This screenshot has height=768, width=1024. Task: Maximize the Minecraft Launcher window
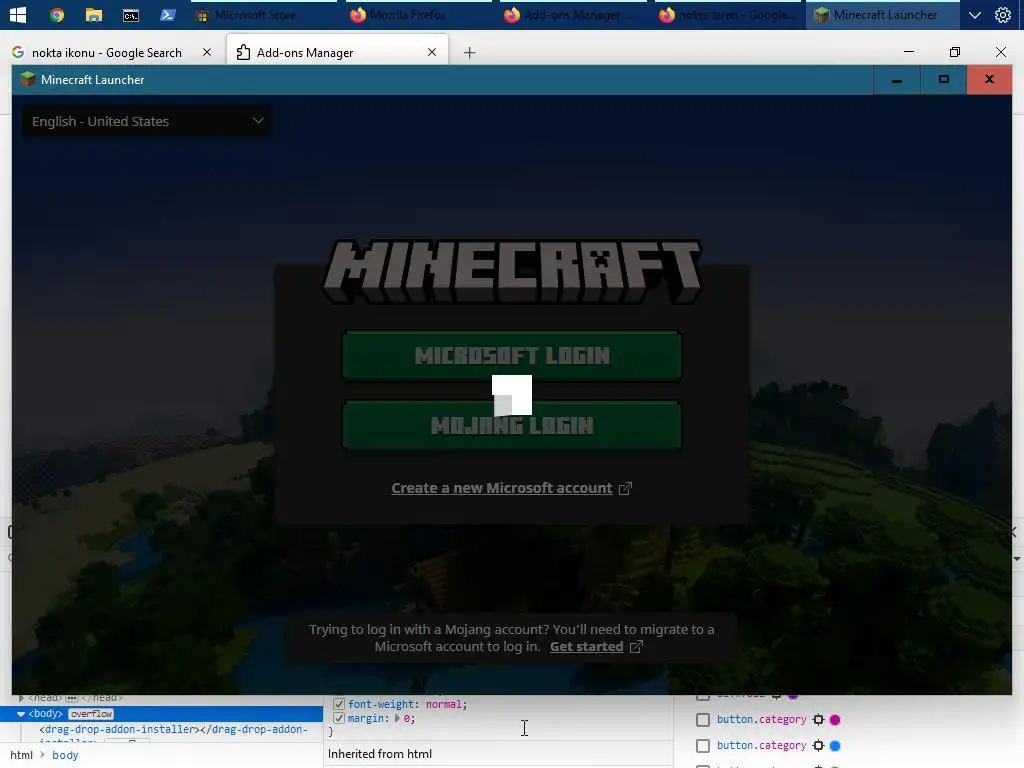point(944,80)
